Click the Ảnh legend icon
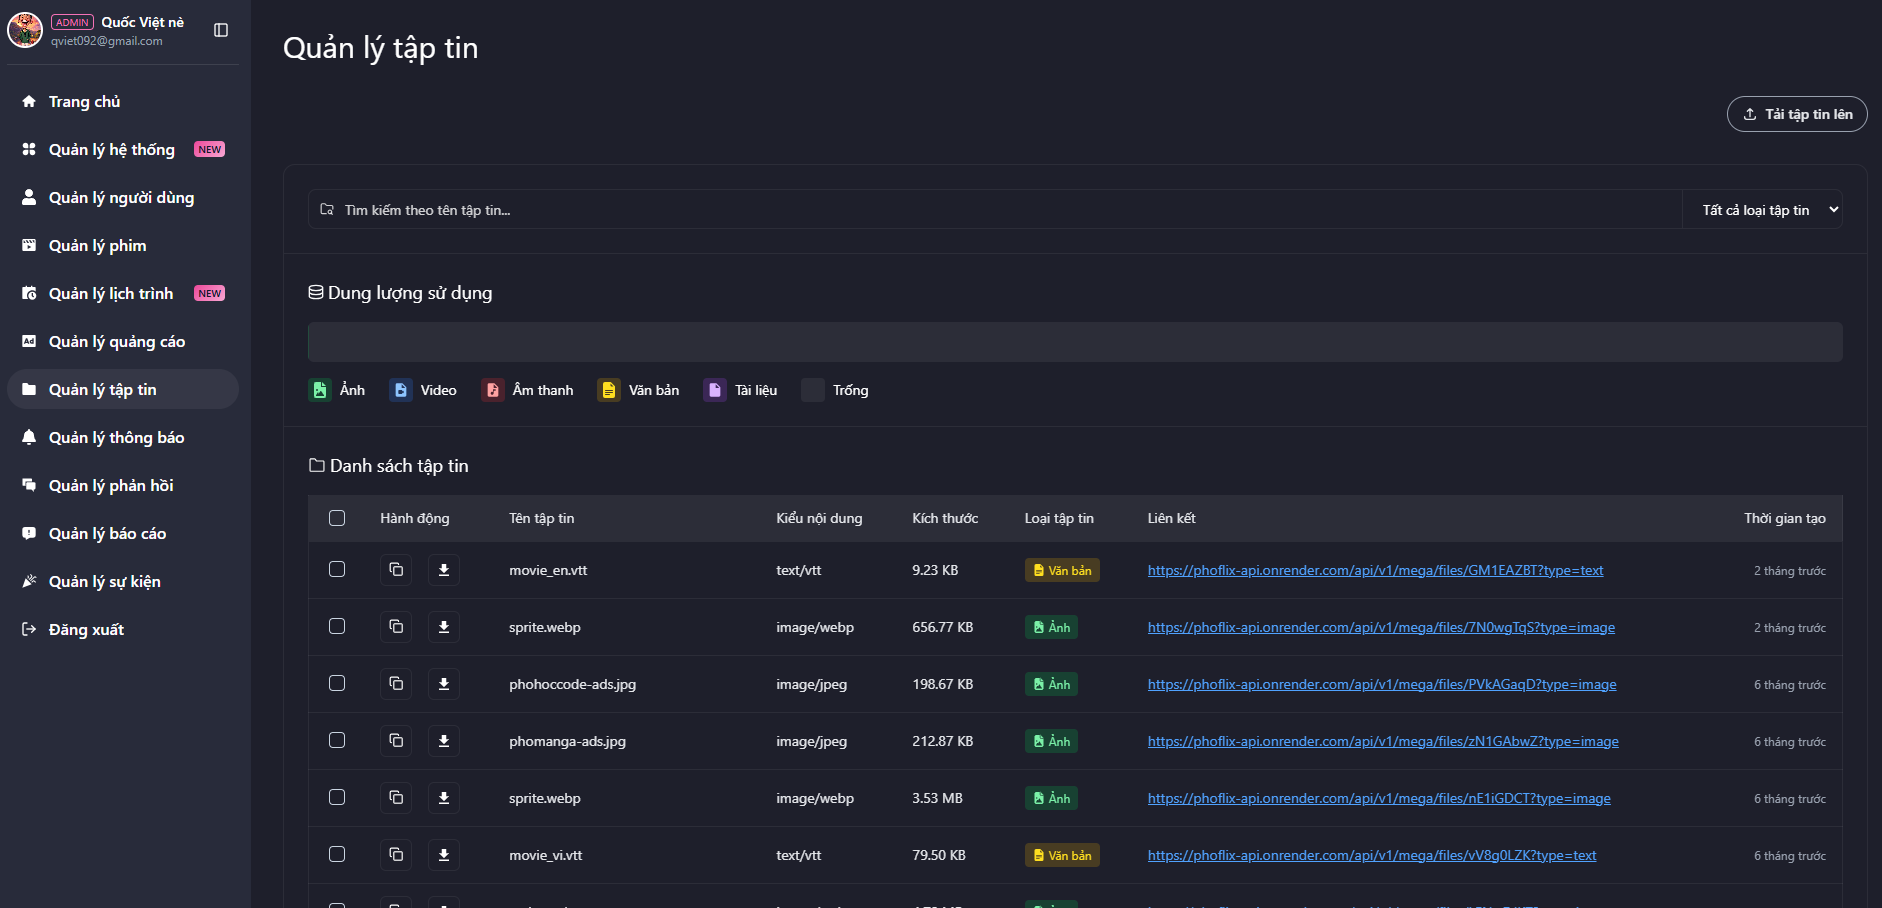The image size is (1882, 908). tap(320, 390)
